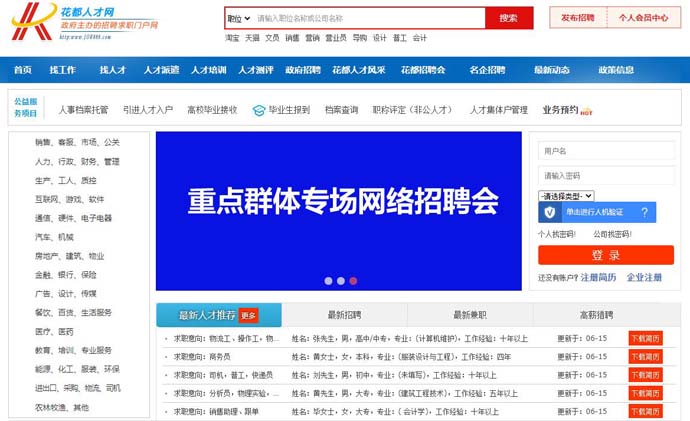Download resume for 商务员 row
Screen dimensions: 690x421
point(646,357)
